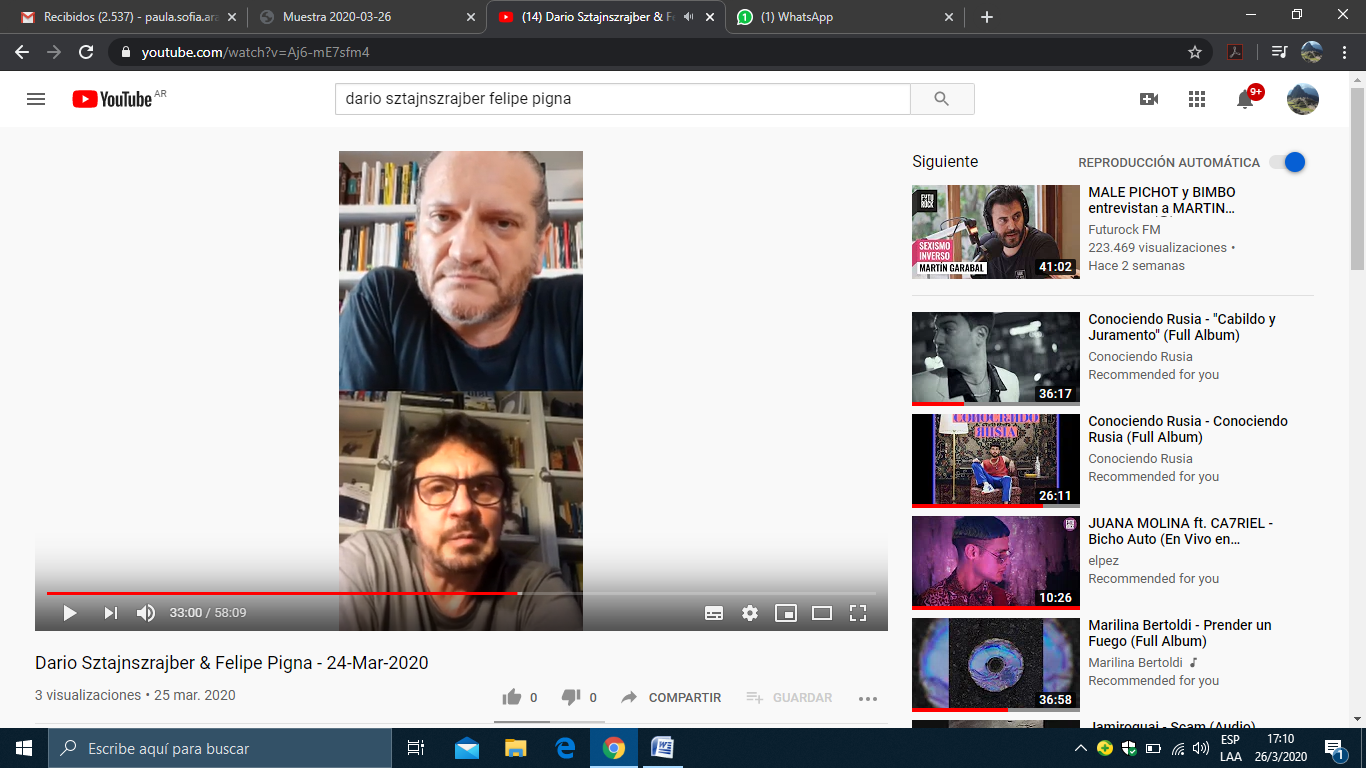The width and height of the screenshot is (1366, 768).
Task: Click GUARDAR to save video
Action: (x=790, y=698)
